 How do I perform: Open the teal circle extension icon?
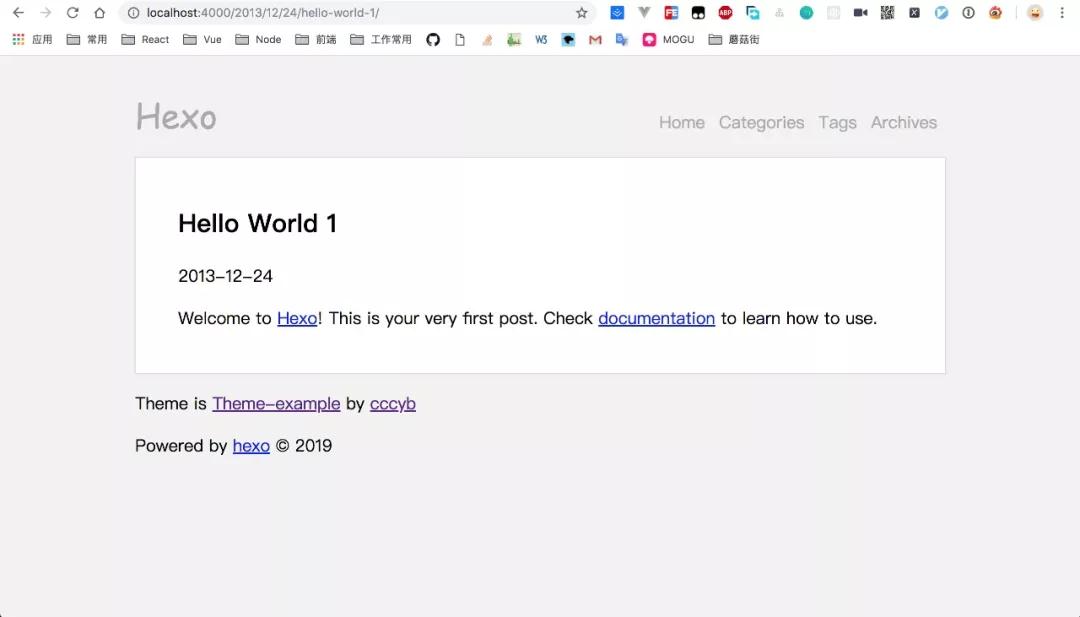tap(806, 12)
